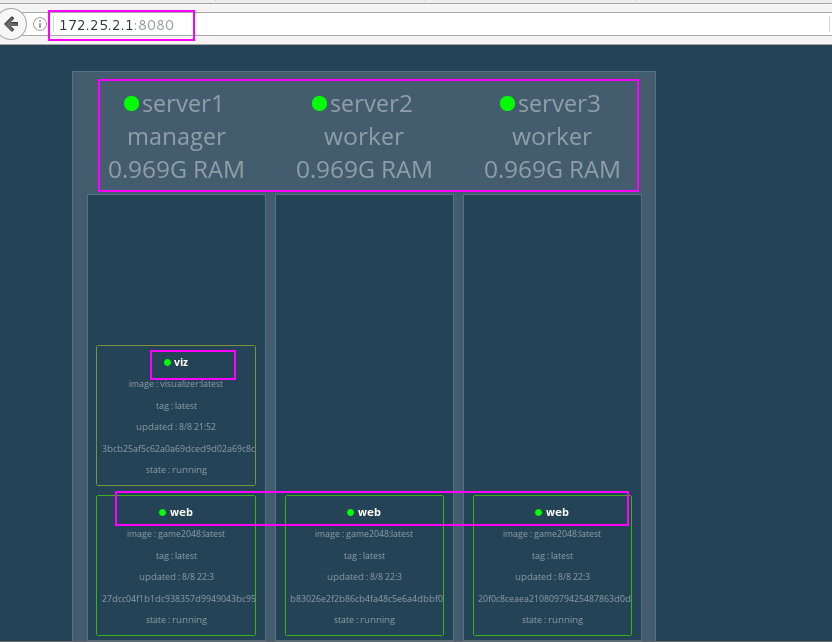Viewport: 832px width, 642px height.
Task: Click image : game2048:latest on server2
Action: point(363,534)
